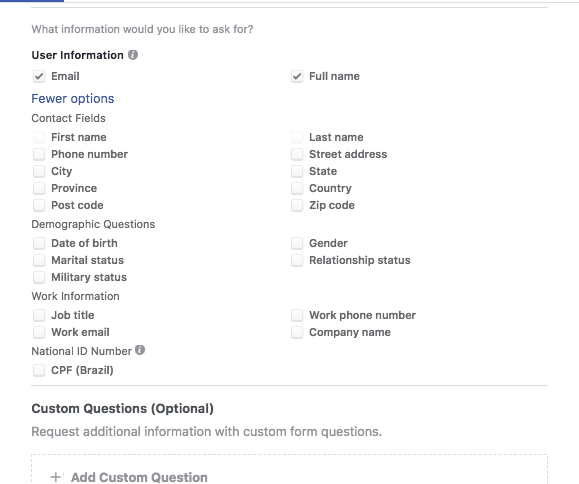Tick the Relationship status checkbox
Screen dimensions: 579x484
click(x=297, y=260)
